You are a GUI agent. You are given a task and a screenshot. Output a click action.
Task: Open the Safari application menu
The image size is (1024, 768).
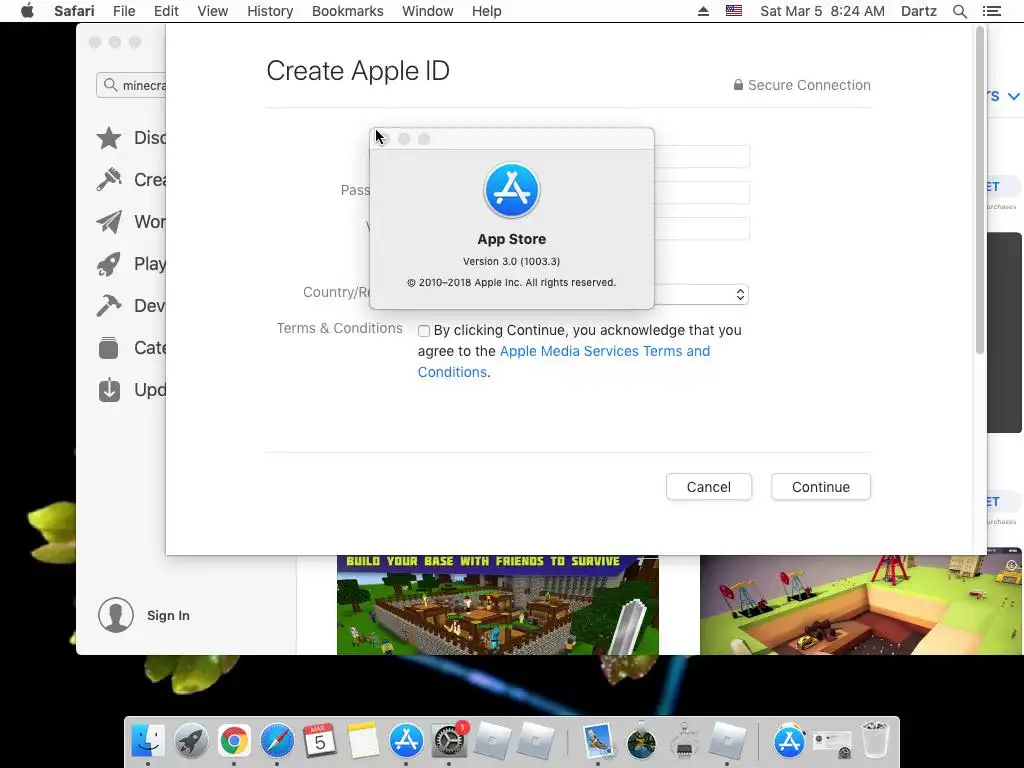(x=74, y=11)
